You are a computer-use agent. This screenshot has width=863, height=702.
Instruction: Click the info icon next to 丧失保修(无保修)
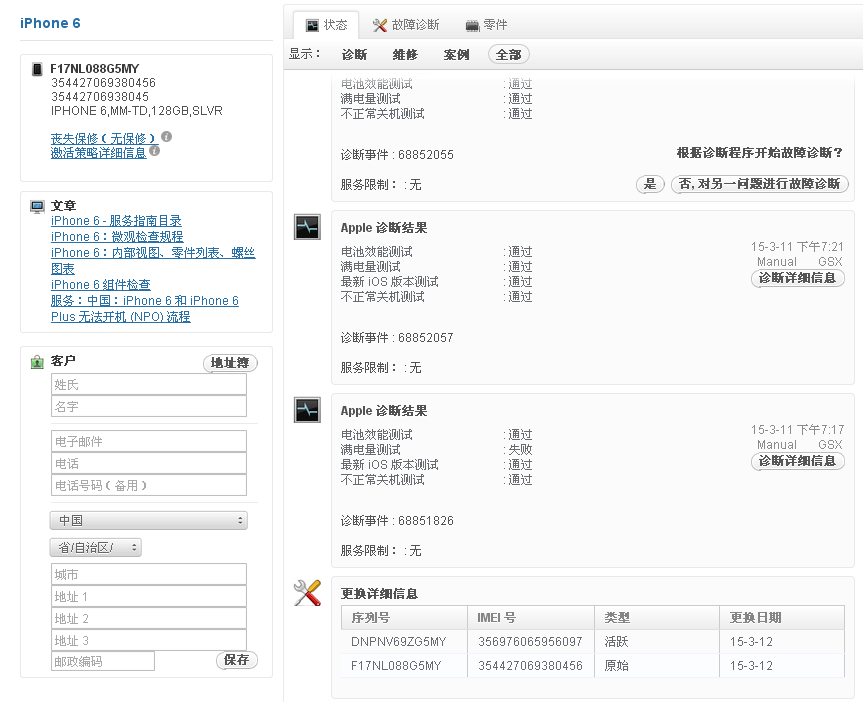click(167, 136)
